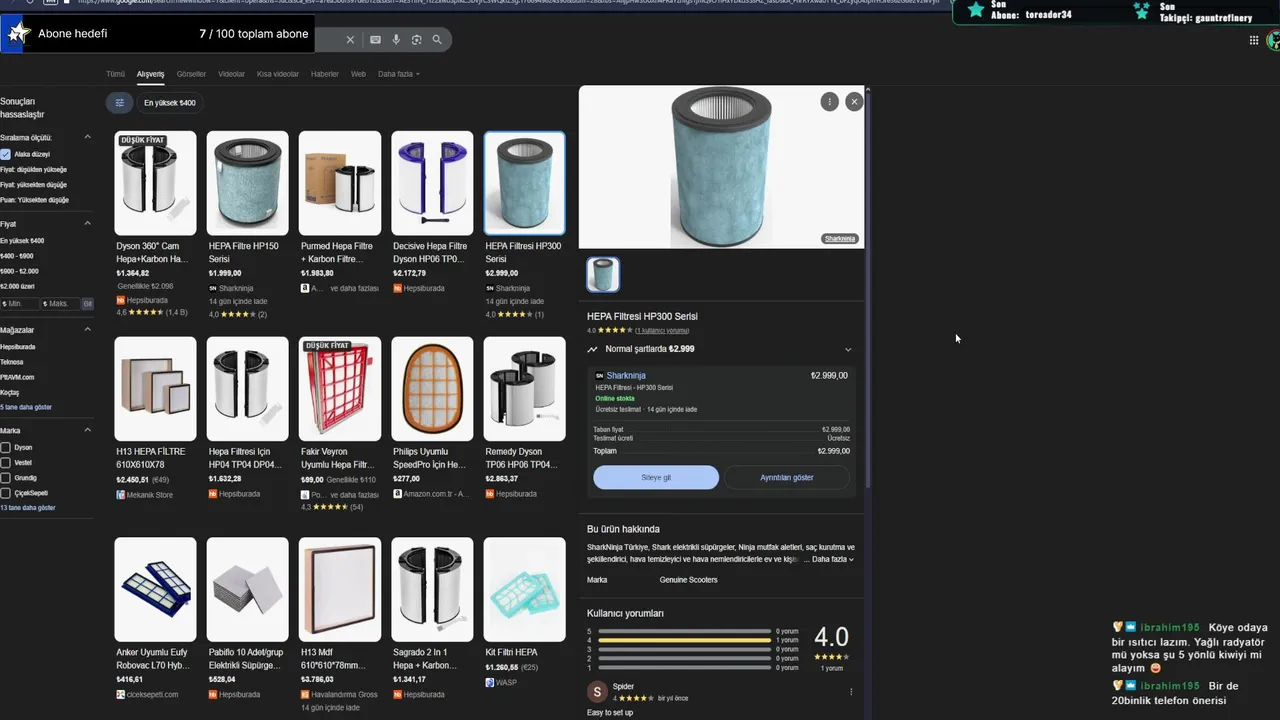This screenshot has width=1280, height=720.
Task: Click the Mekanik Store icon under H13 HEPA FİLTRE
Action: coord(120,494)
